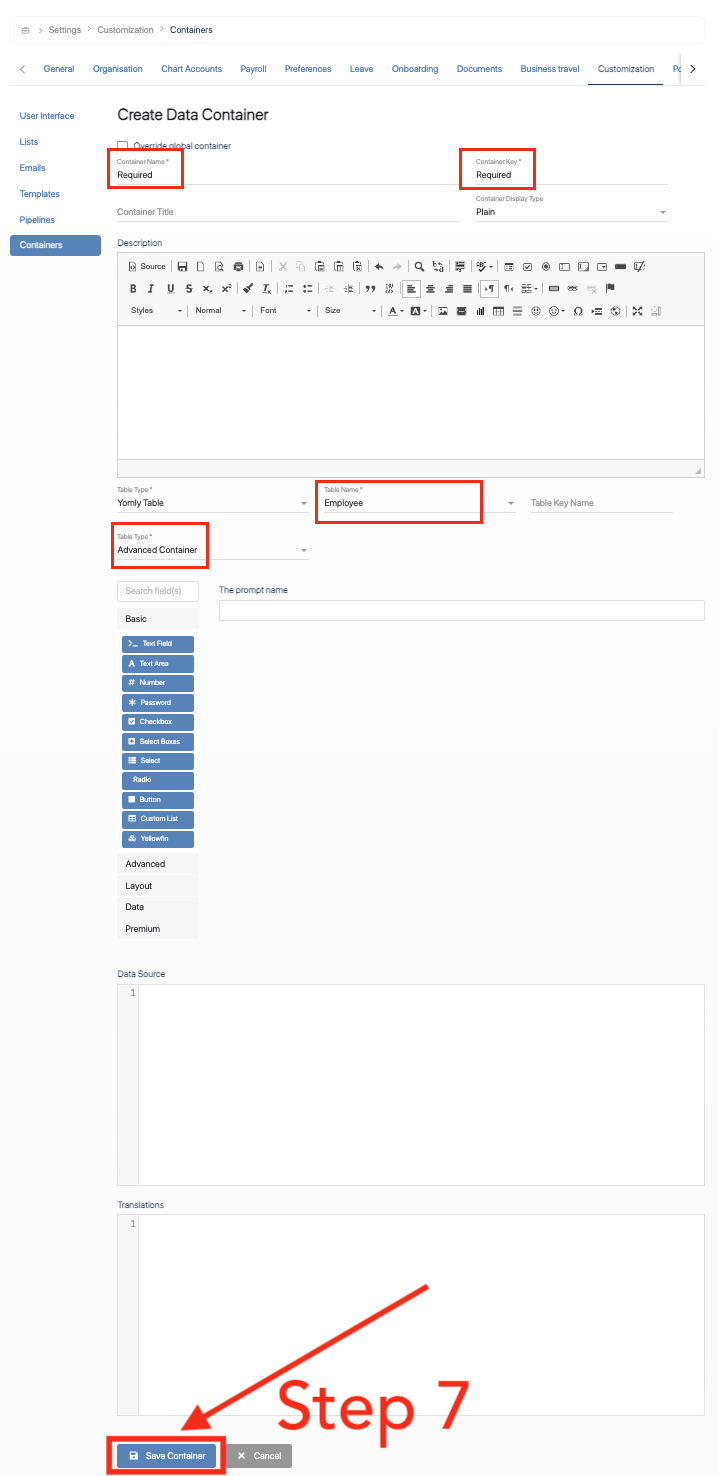Click the Save Container button

point(166,1456)
